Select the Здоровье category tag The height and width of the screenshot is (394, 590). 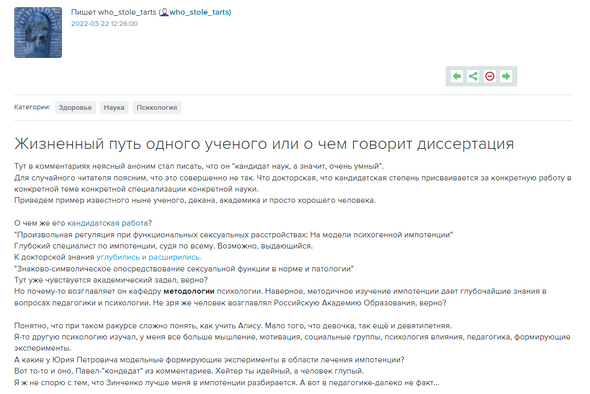[75, 108]
